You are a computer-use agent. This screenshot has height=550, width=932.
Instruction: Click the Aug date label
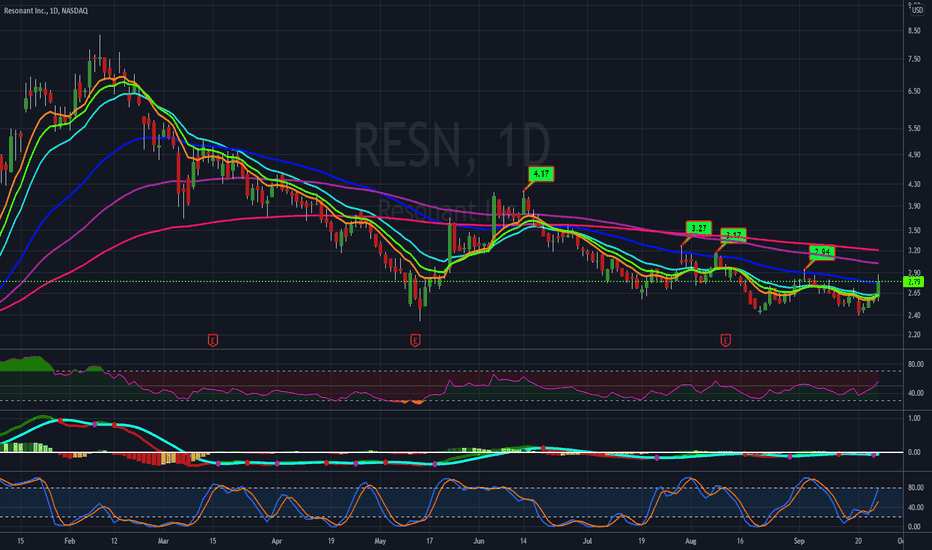coord(691,541)
